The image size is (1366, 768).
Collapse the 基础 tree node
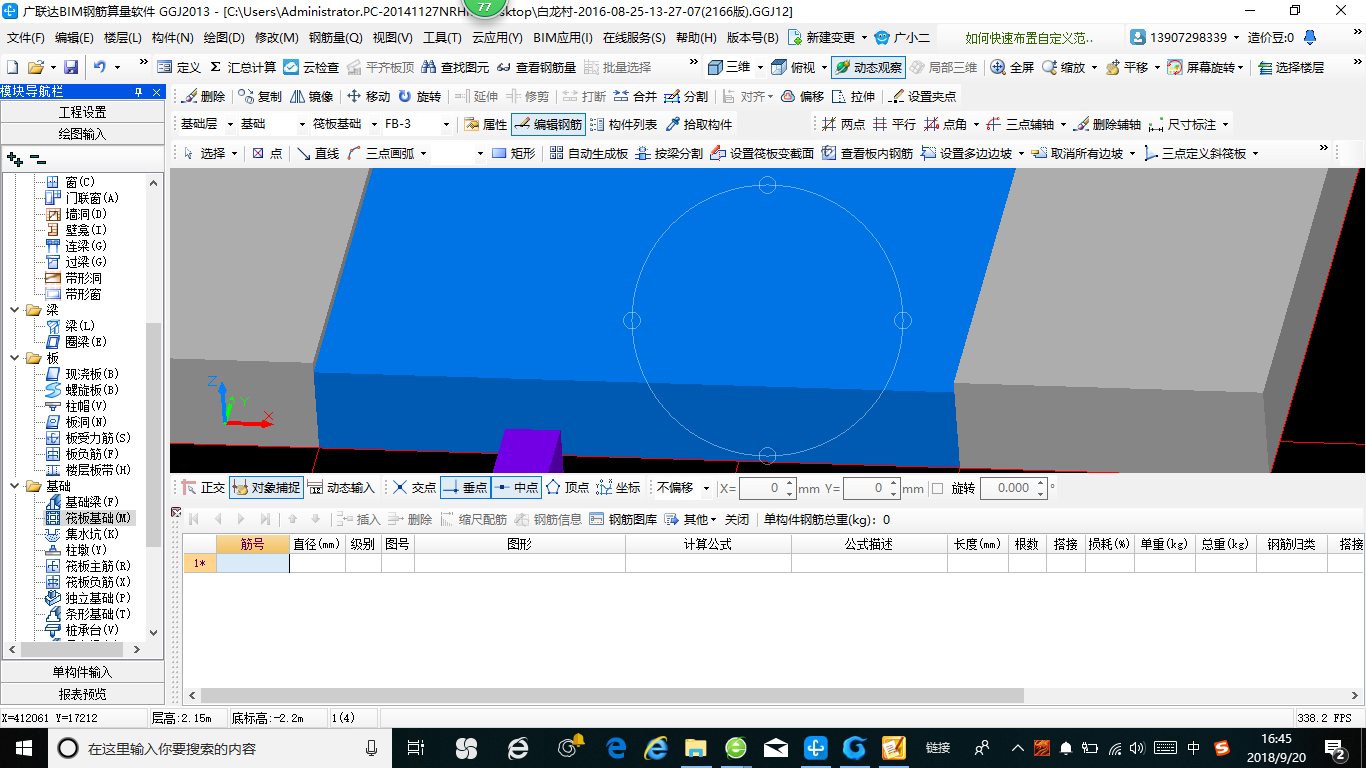click(x=14, y=486)
